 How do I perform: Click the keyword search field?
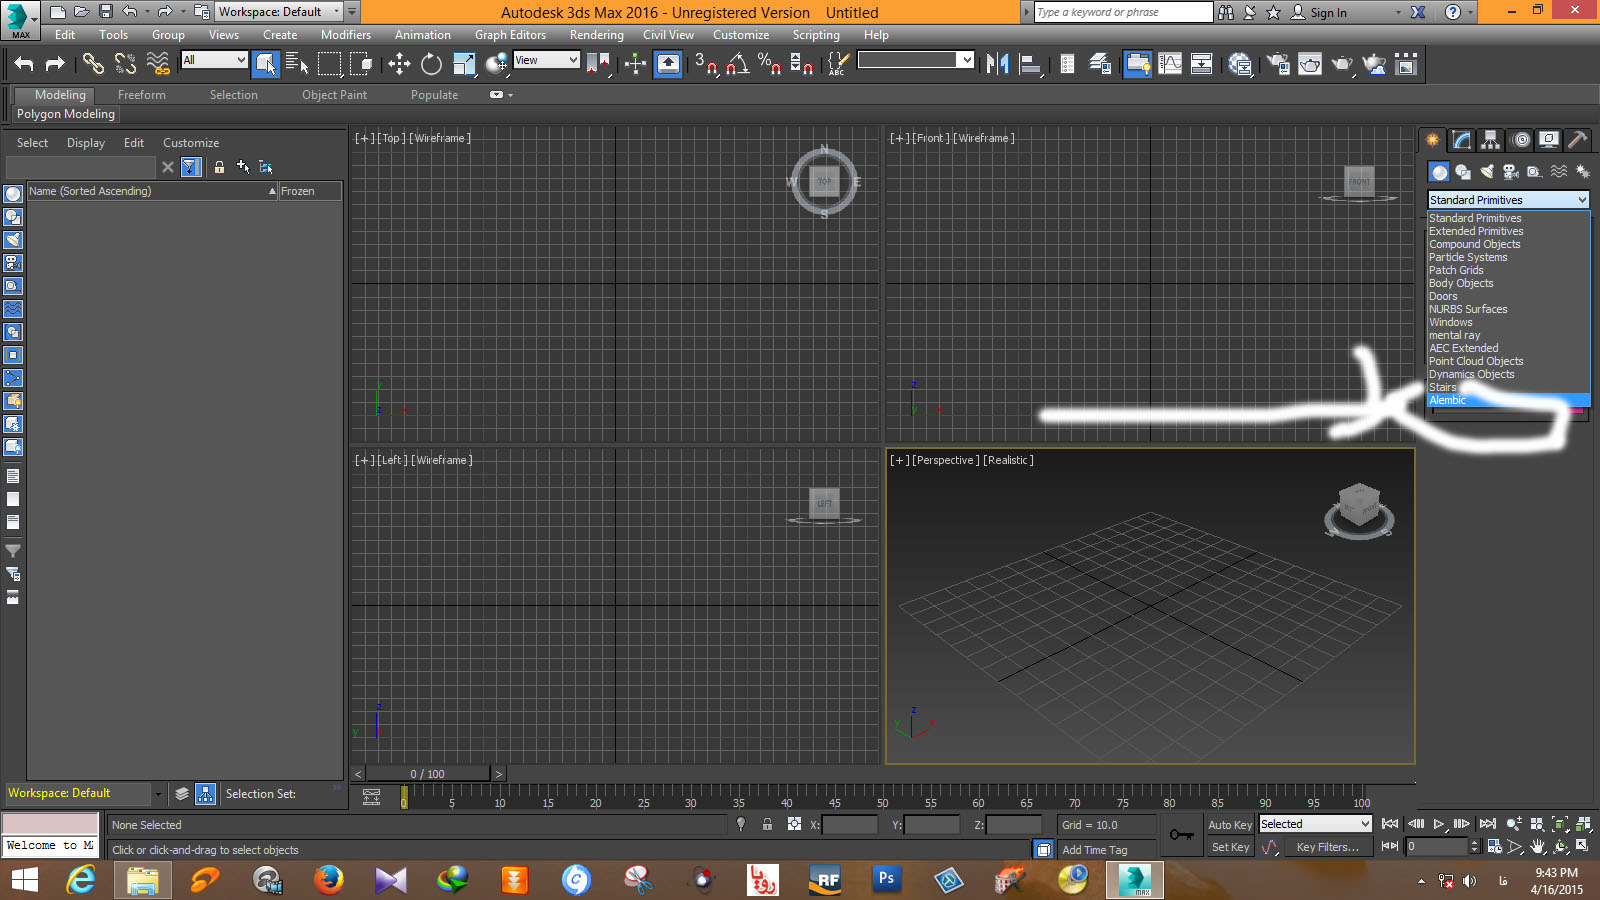coord(1123,12)
